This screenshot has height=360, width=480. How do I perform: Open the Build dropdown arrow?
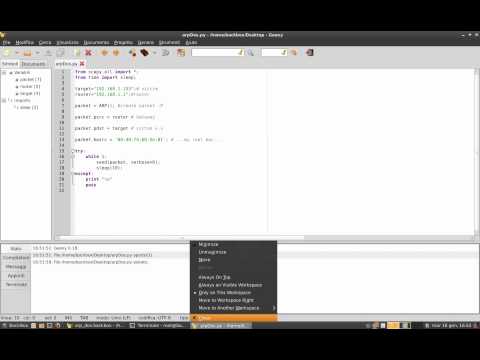click(154, 53)
